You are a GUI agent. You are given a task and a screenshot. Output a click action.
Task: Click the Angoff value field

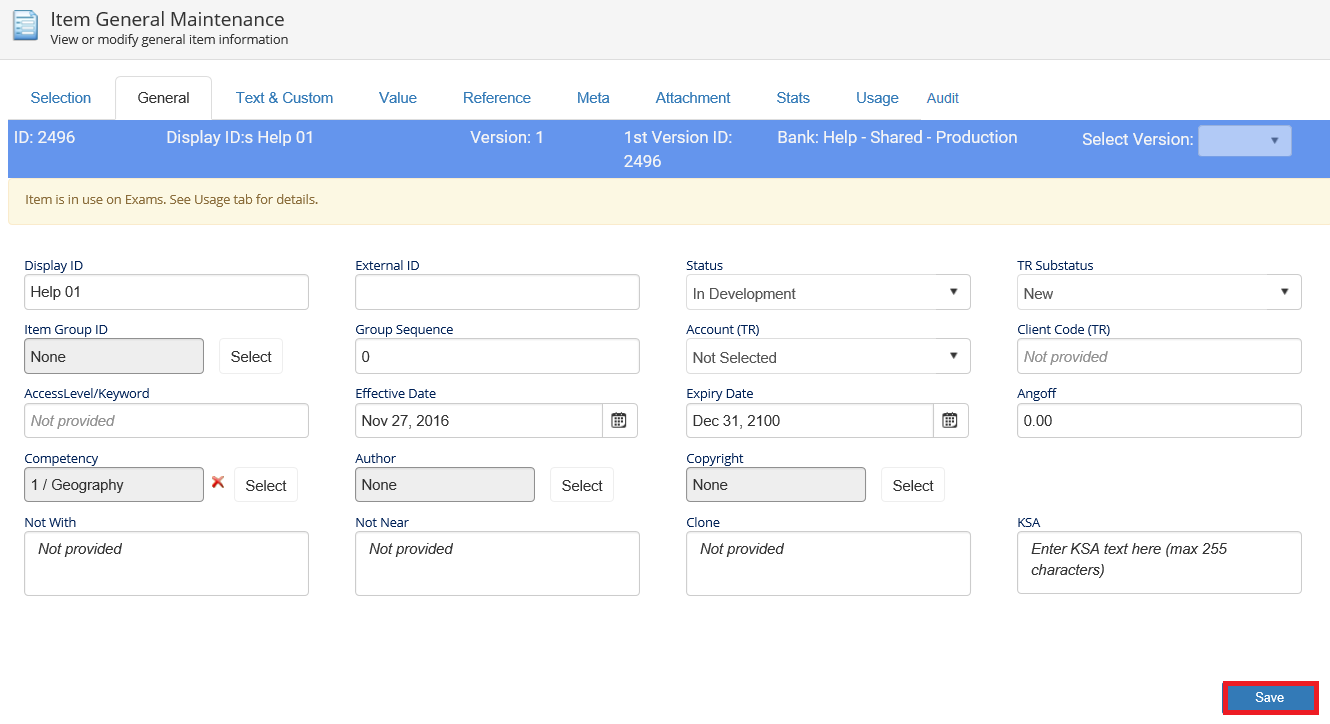[1159, 421]
